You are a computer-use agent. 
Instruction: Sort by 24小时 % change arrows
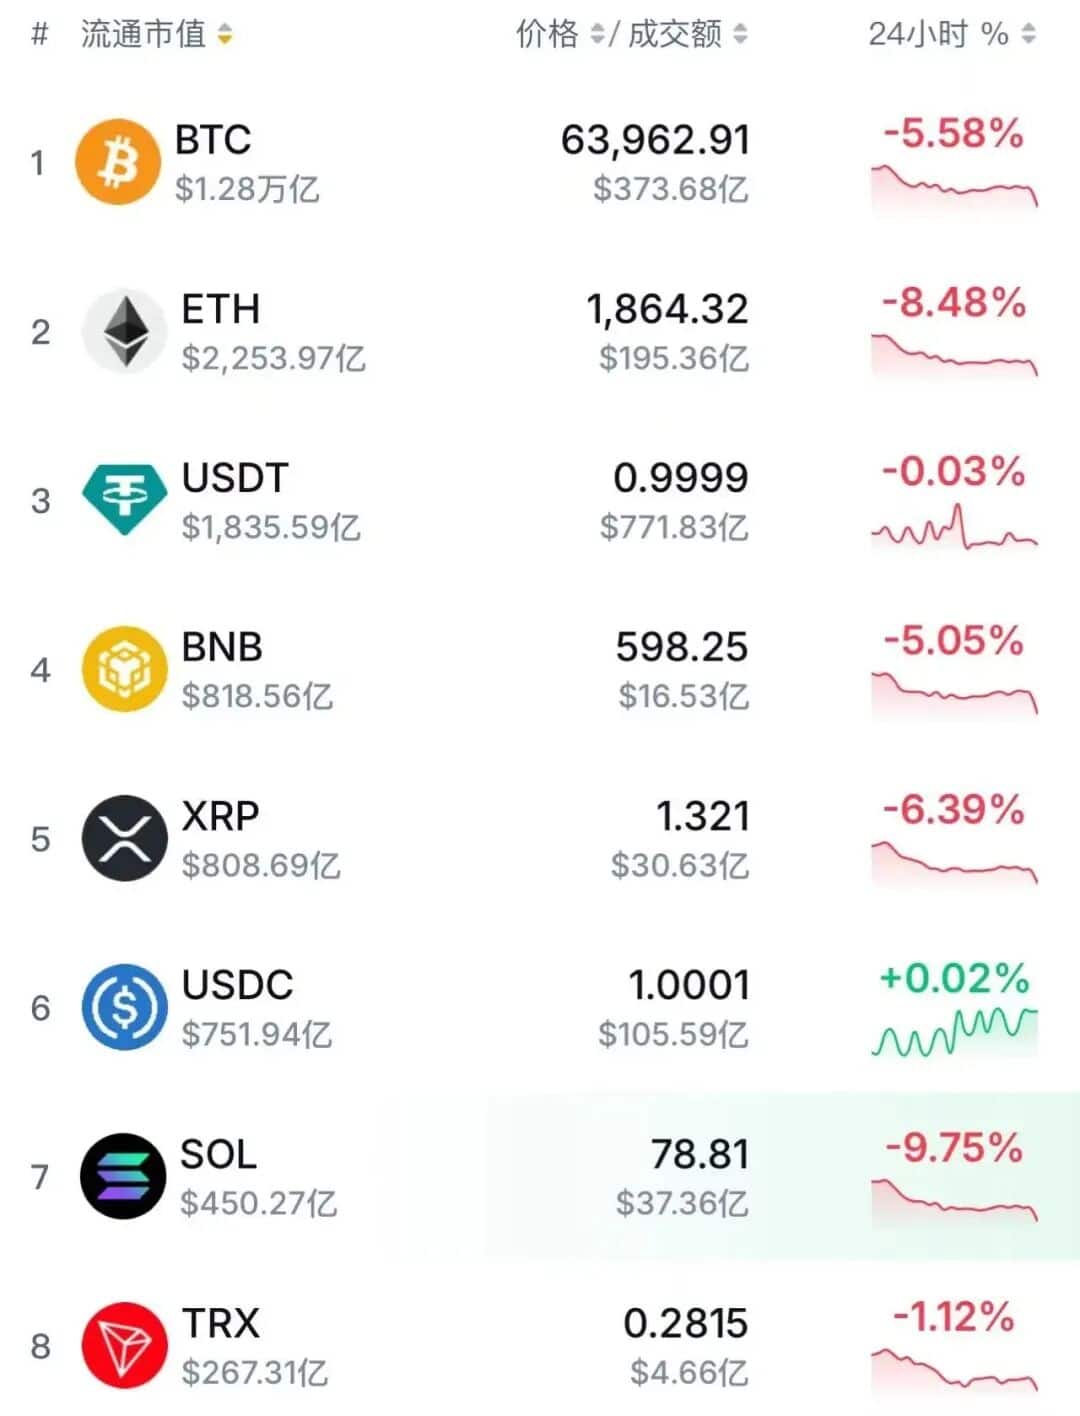pyautogui.click(x=1028, y=35)
